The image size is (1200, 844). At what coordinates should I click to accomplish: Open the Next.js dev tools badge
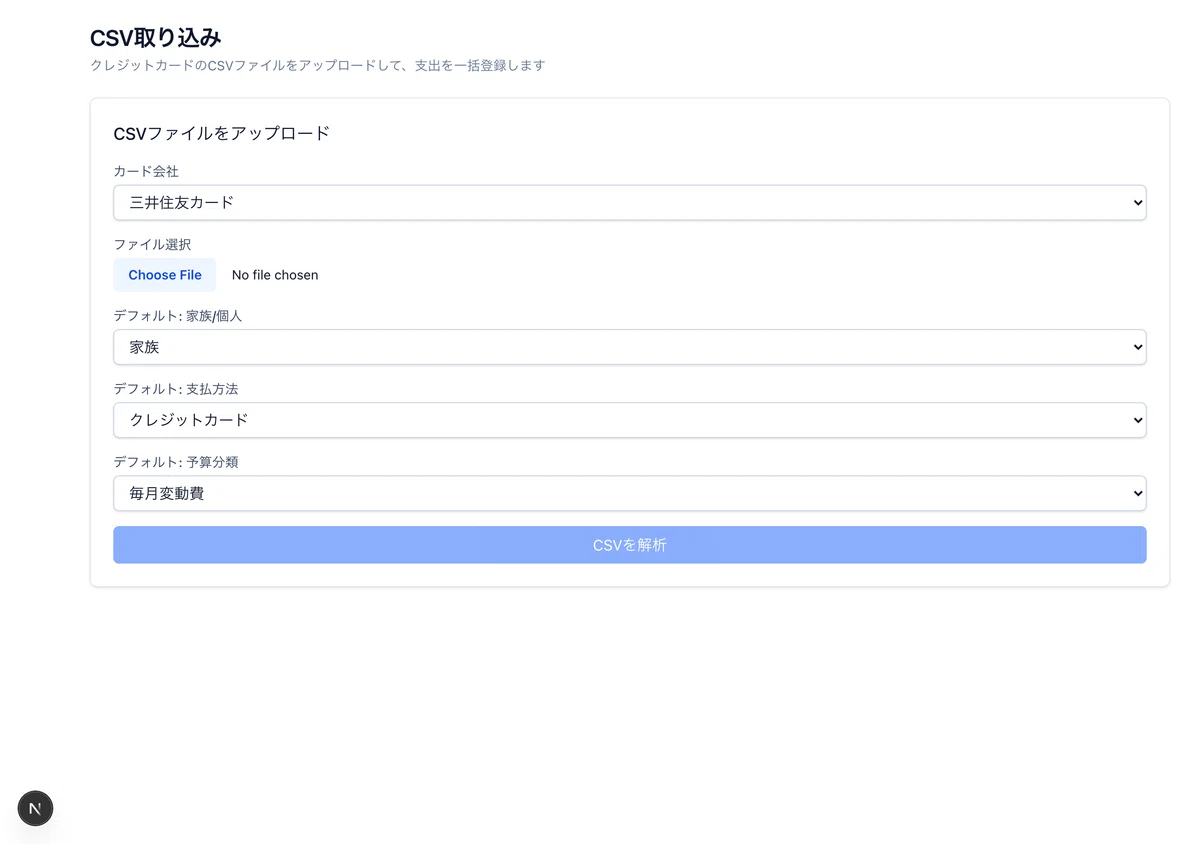pos(35,808)
